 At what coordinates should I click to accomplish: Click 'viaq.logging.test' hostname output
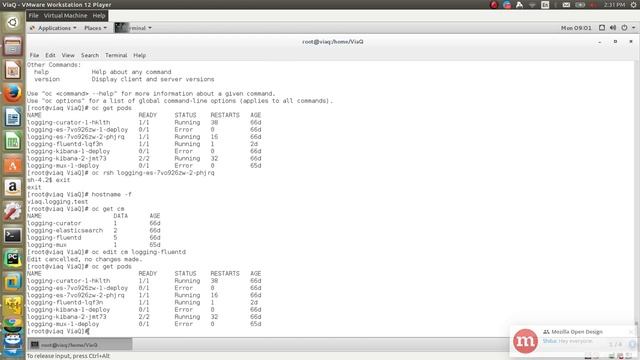[58, 202]
